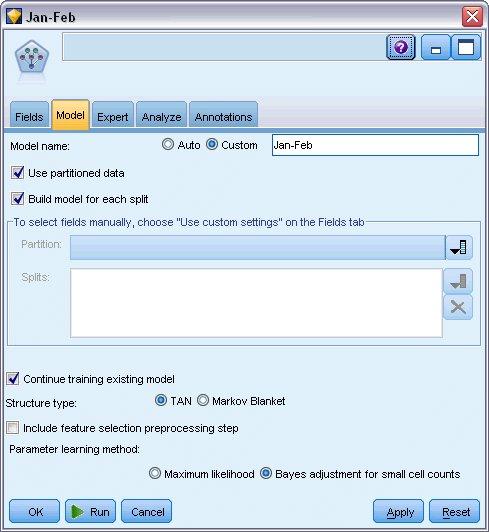The height and width of the screenshot is (532, 489).
Task: Go to the Analyze tab
Action: pos(162,115)
